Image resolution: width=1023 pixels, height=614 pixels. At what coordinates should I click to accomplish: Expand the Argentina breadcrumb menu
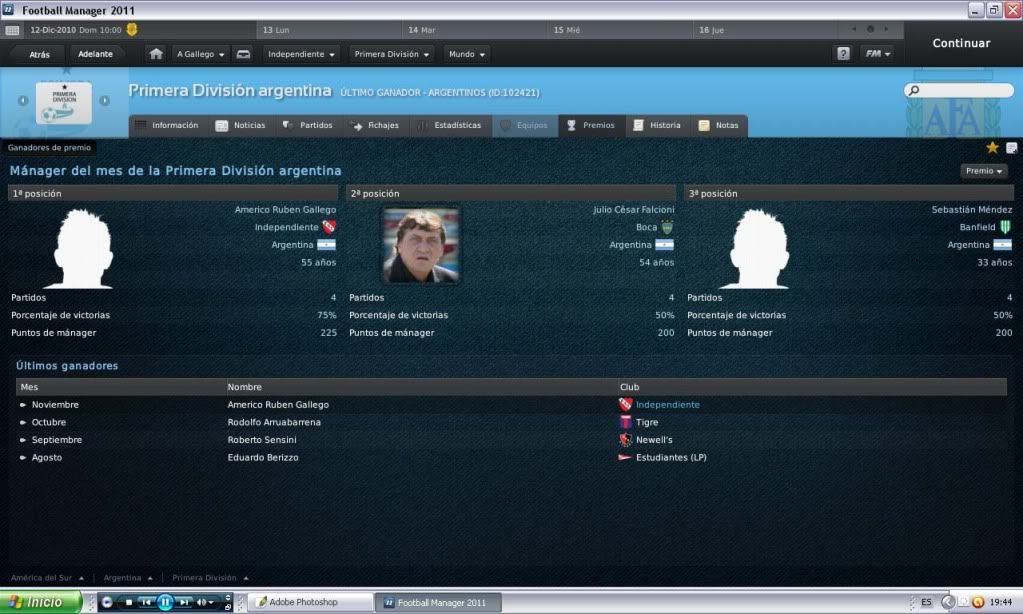click(x=128, y=577)
